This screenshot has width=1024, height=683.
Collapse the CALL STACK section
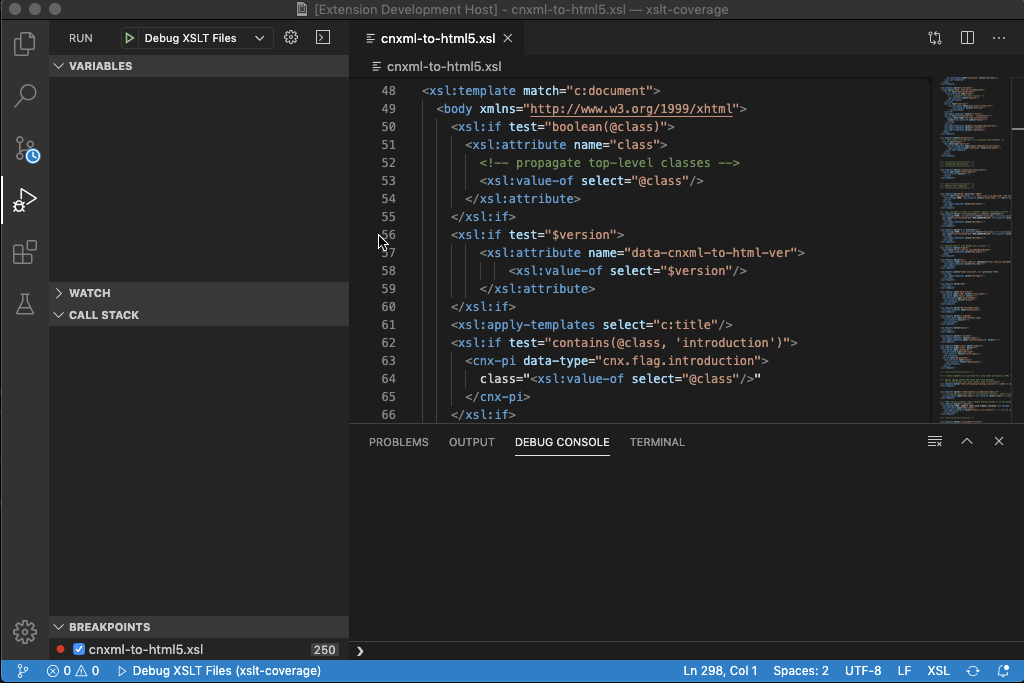click(x=59, y=315)
